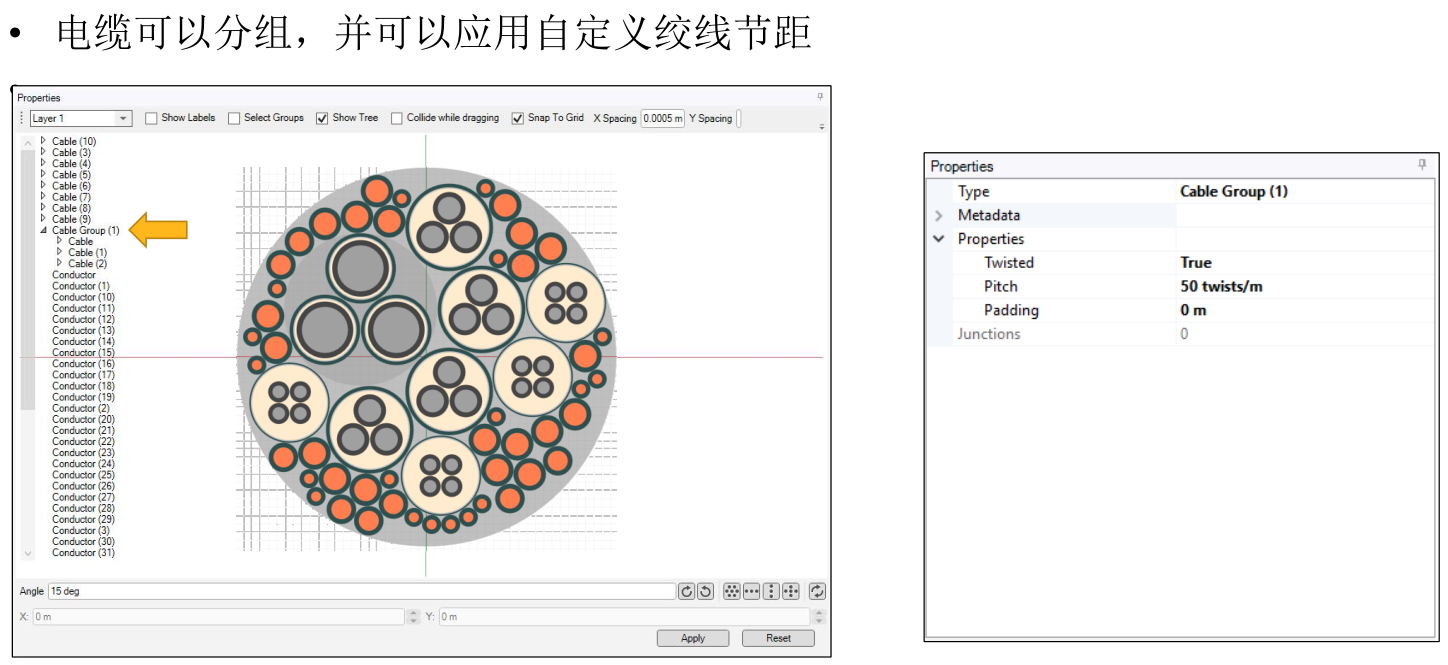Select Cable Group (1) in tree
This screenshot has height=665, width=1448.
86,230
